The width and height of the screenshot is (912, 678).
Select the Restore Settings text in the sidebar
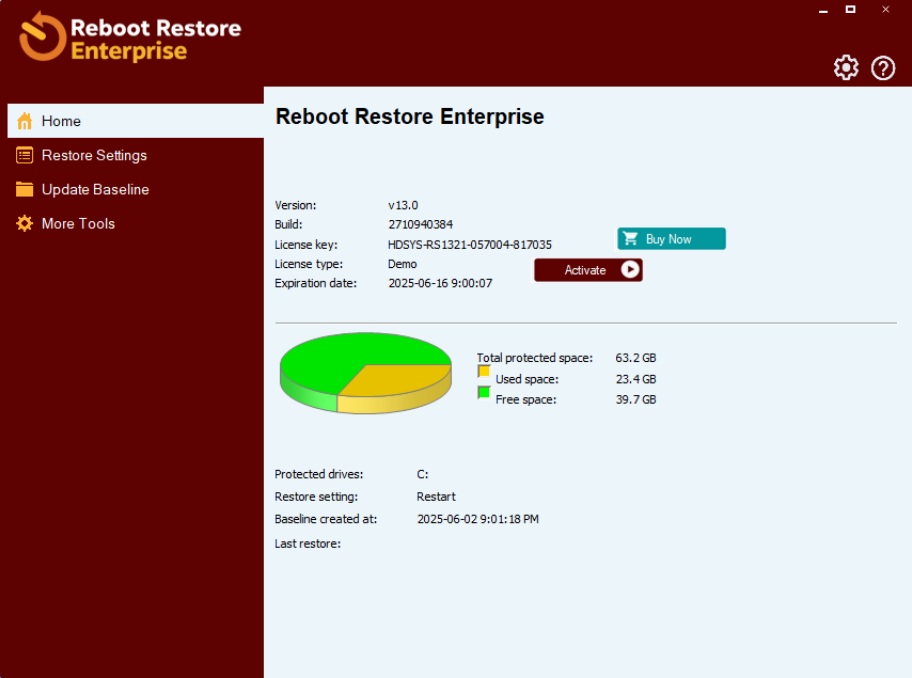pyautogui.click(x=94, y=155)
